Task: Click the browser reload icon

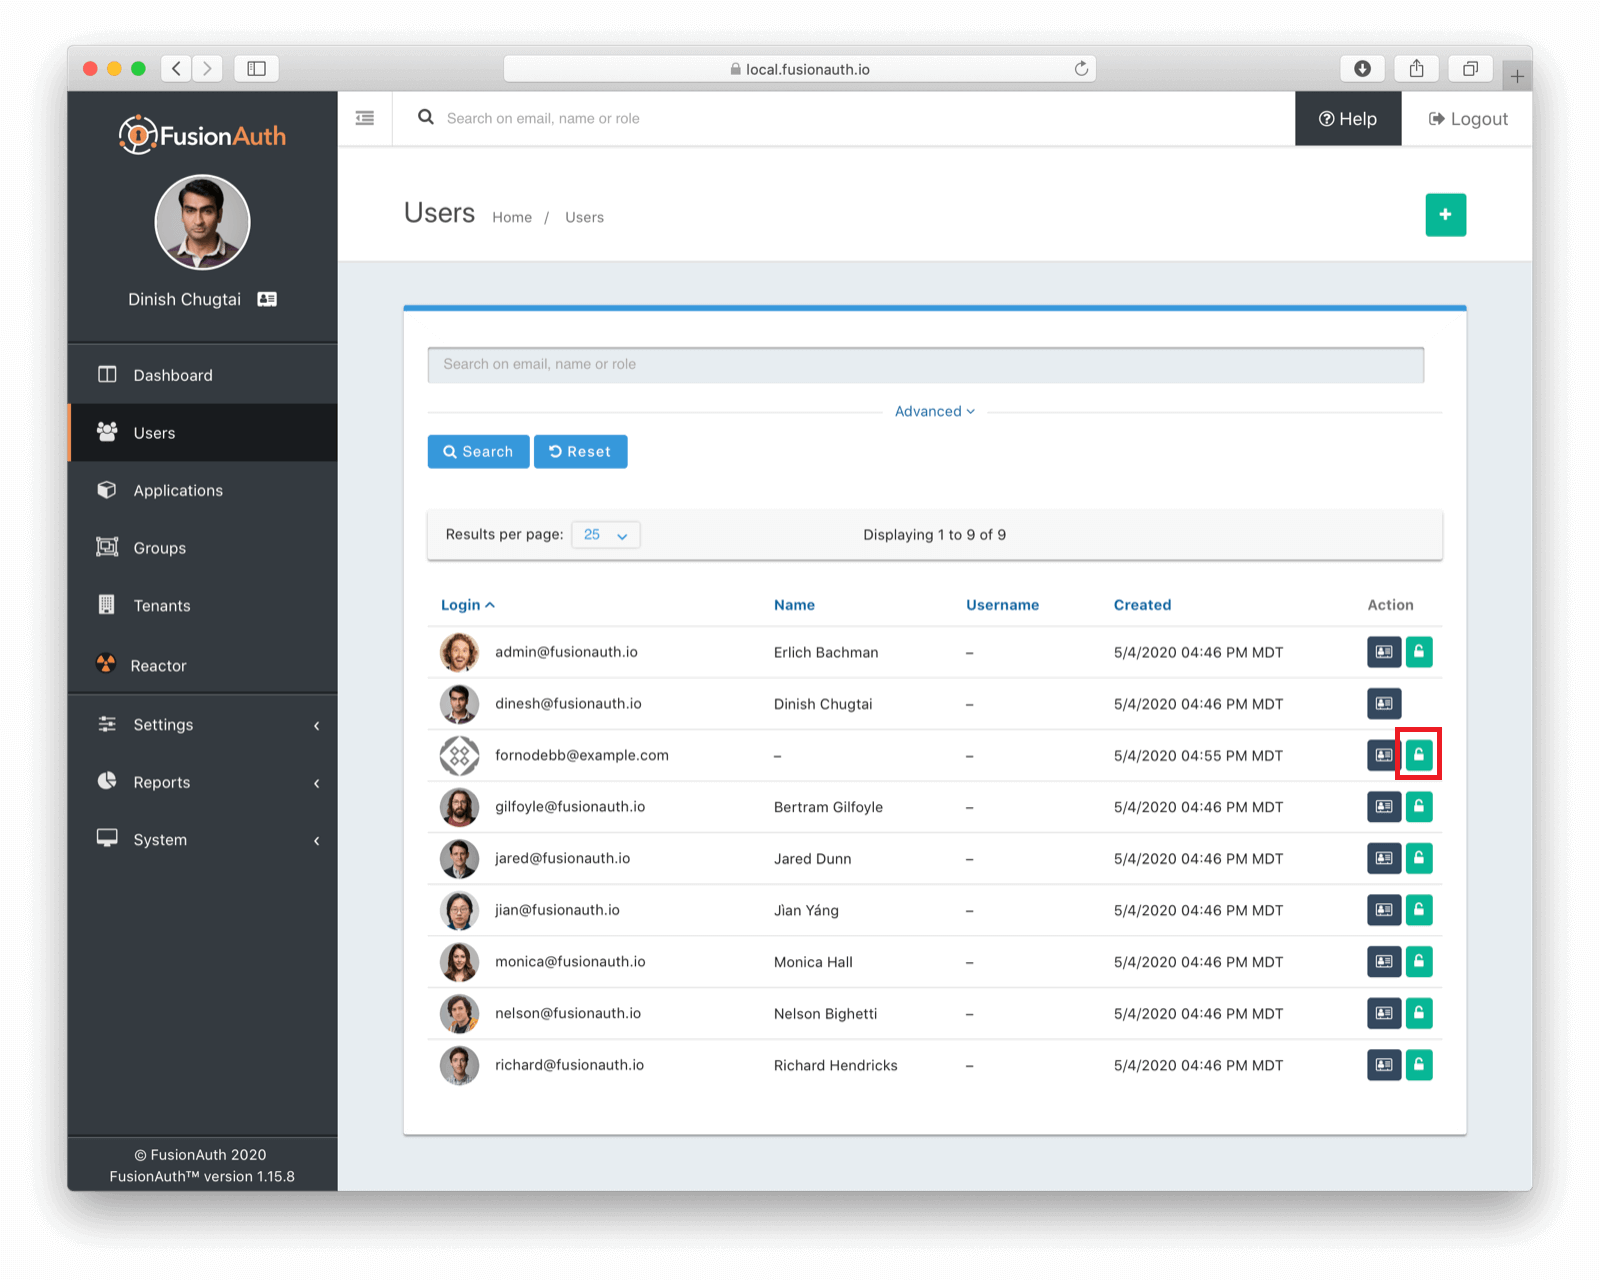Action: pyautogui.click(x=1081, y=69)
